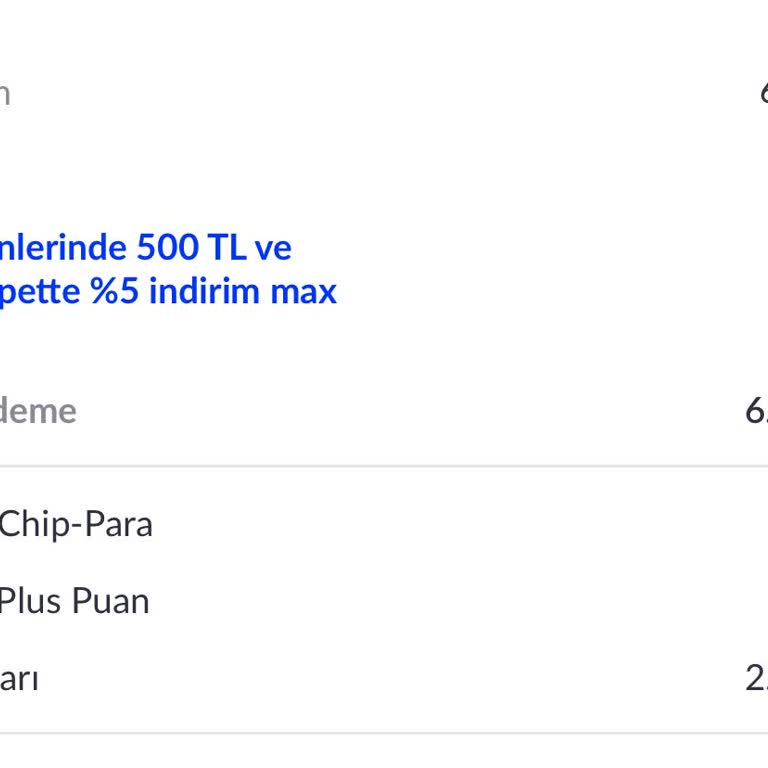The width and height of the screenshot is (768, 768).
Task: Click the "arı" row label
Action: pos(19,679)
